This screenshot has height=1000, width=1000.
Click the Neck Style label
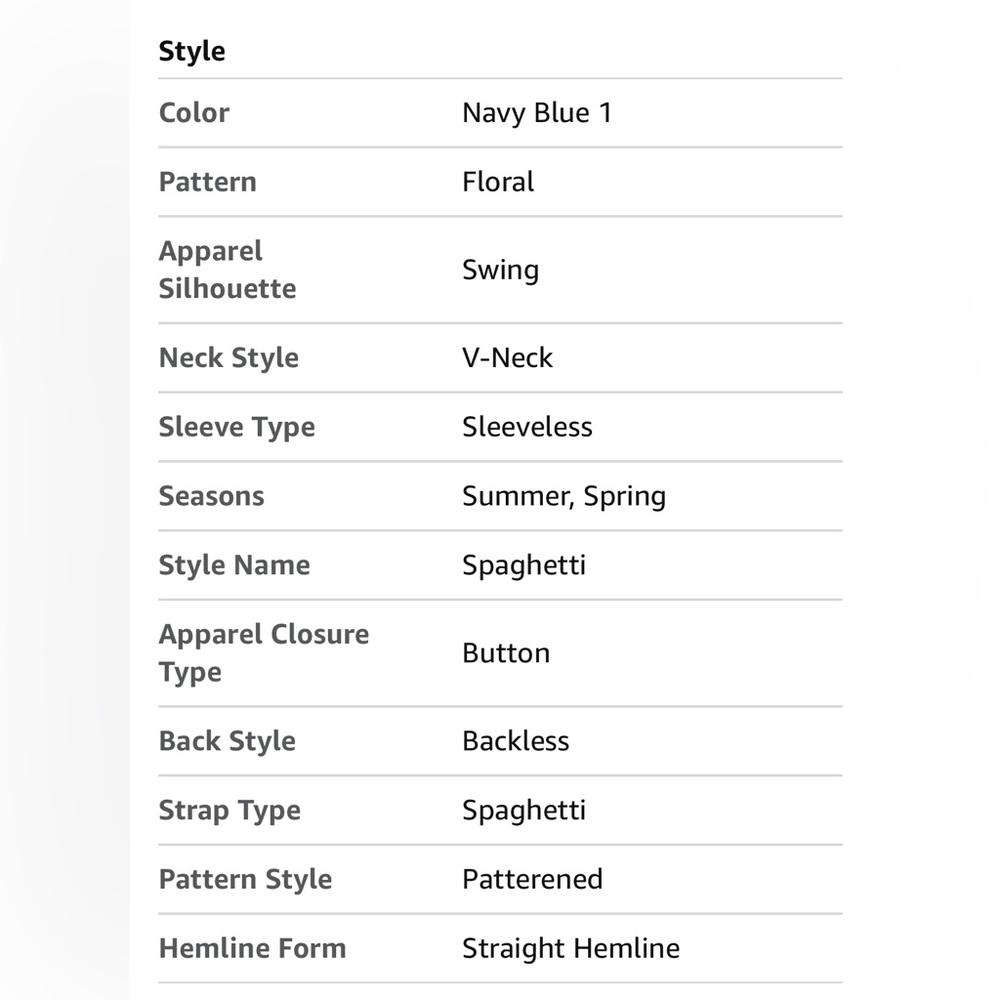click(x=228, y=358)
